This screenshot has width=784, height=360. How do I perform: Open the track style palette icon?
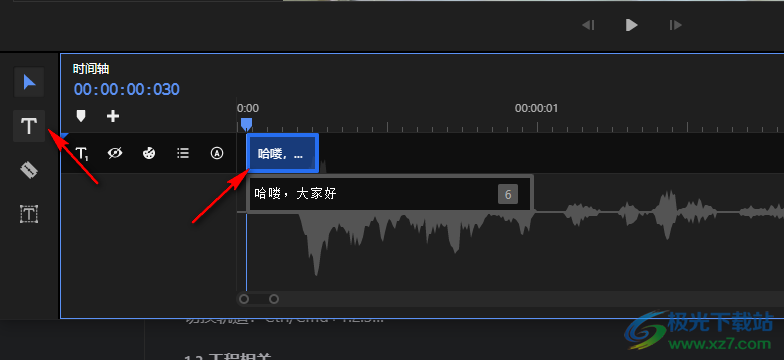149,154
